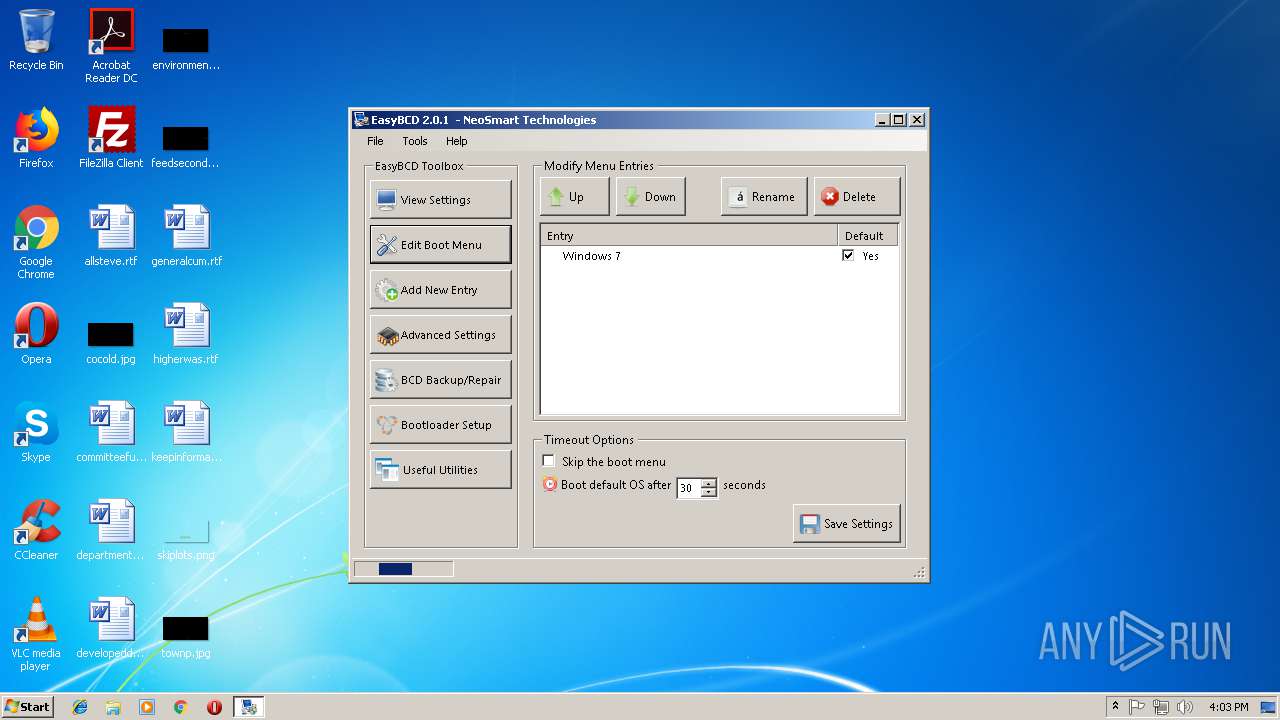The height and width of the screenshot is (720, 1280).
Task: Enable Skip the boot menu checkbox
Action: point(549,461)
